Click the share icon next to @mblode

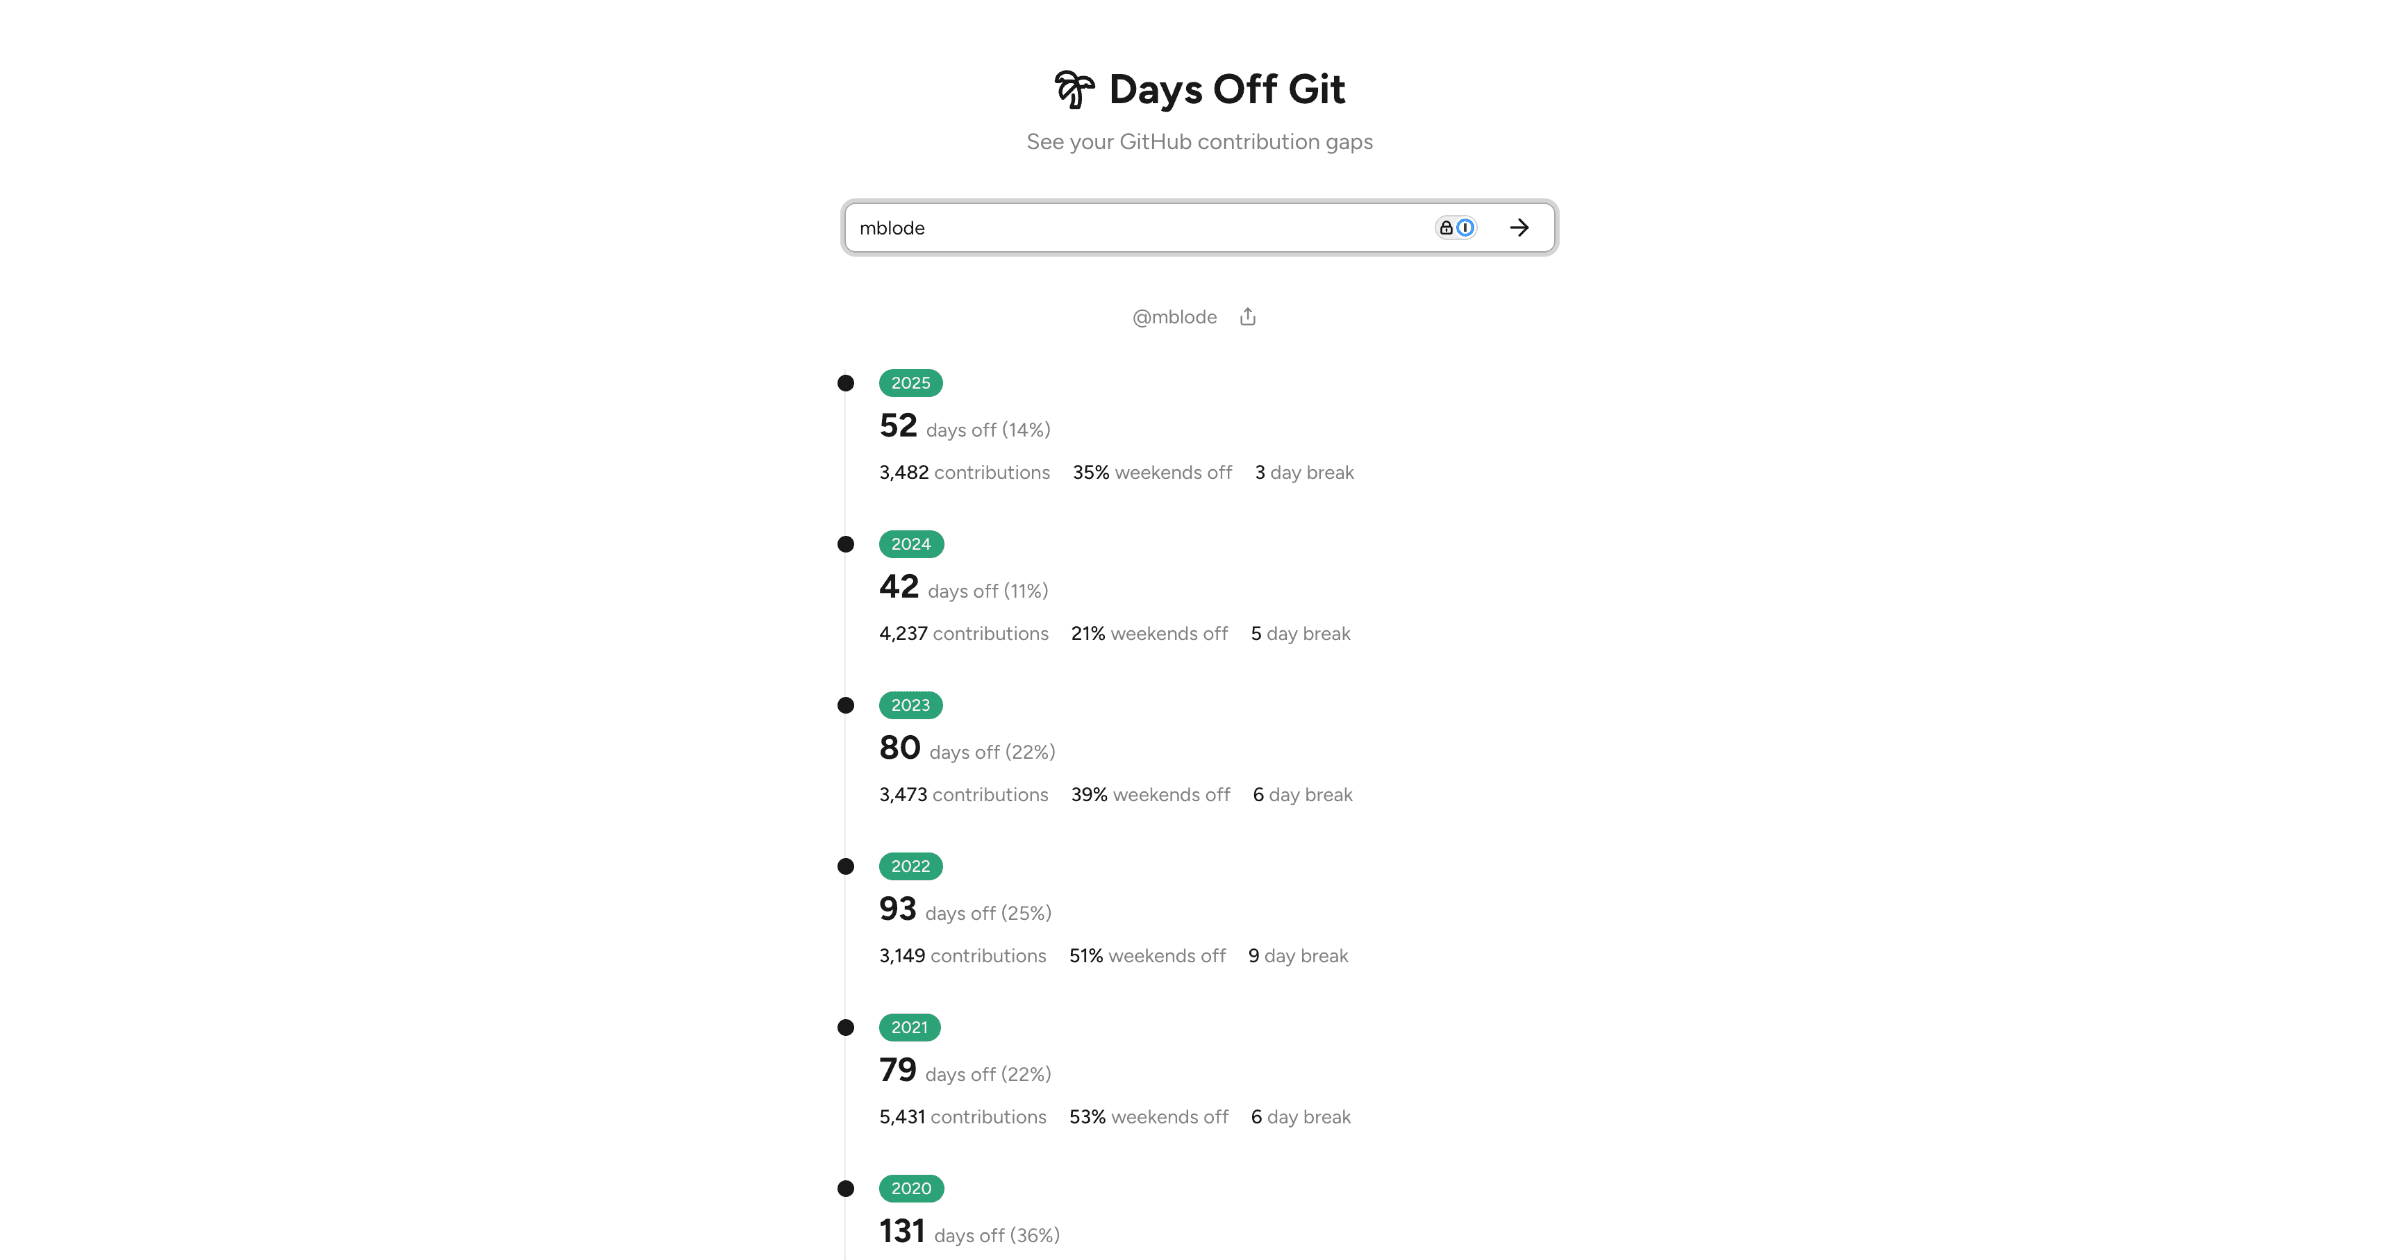coord(1247,315)
